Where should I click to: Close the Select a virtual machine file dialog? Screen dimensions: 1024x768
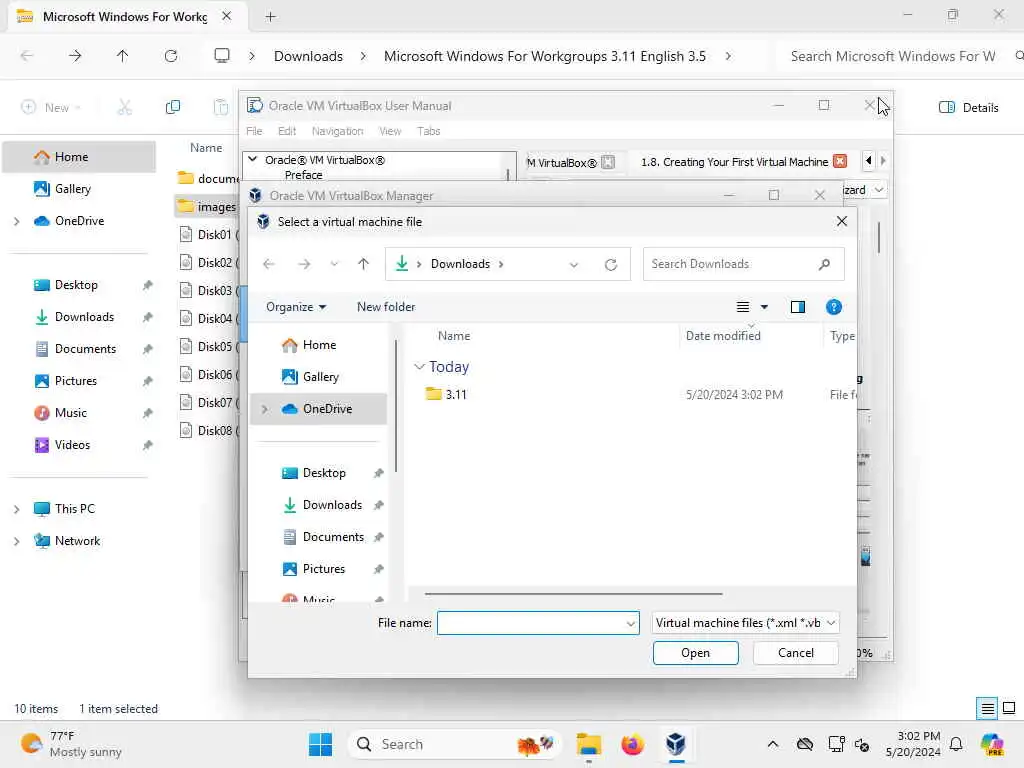(842, 221)
